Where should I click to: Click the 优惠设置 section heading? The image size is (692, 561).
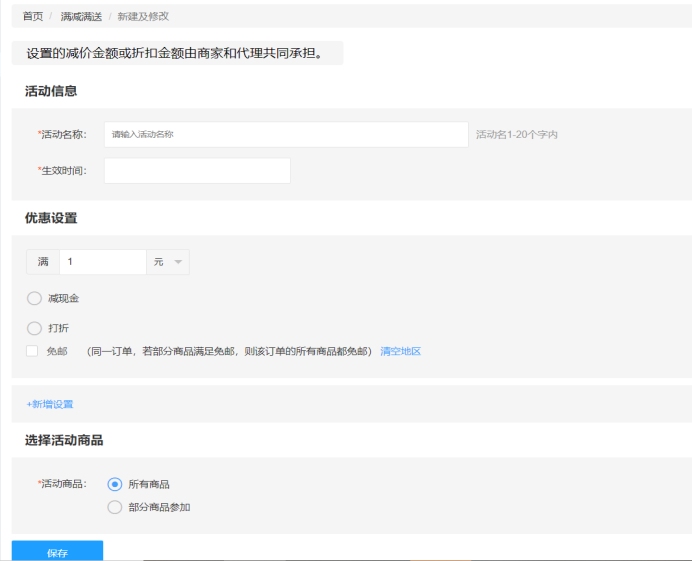pos(51,218)
